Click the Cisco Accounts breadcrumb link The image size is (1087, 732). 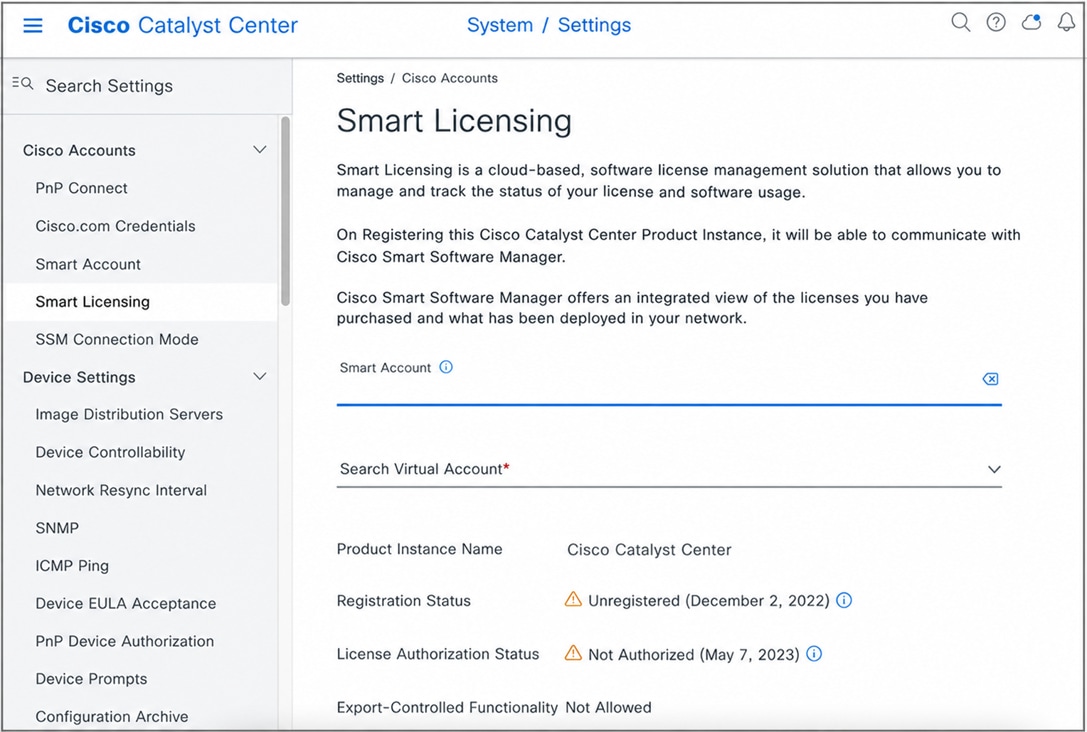[450, 78]
